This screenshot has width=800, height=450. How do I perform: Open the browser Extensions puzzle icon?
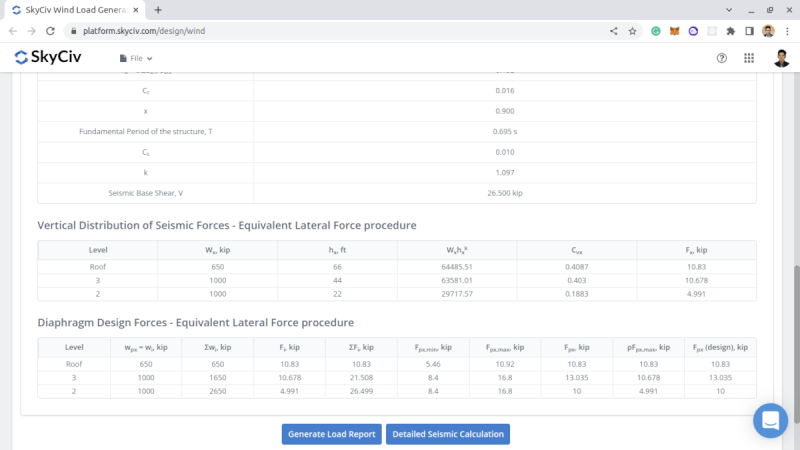pyautogui.click(x=730, y=31)
